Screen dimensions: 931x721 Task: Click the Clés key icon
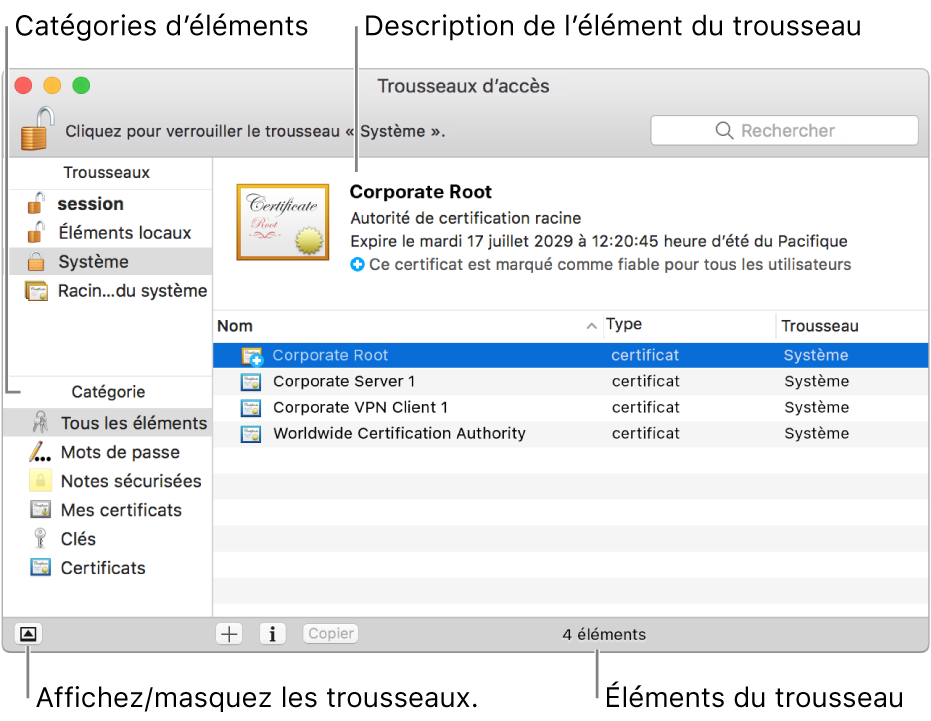click(x=40, y=538)
